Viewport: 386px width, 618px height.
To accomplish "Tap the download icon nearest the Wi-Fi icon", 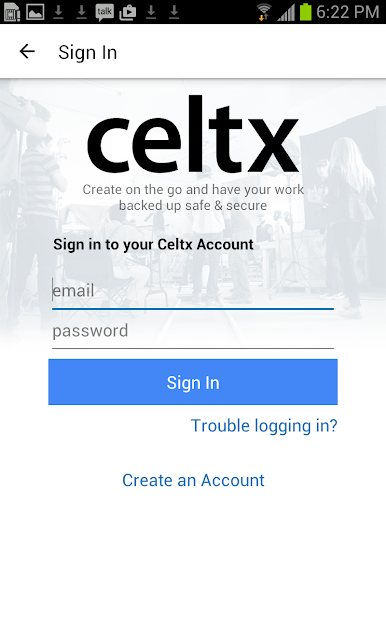I will 174,13.
